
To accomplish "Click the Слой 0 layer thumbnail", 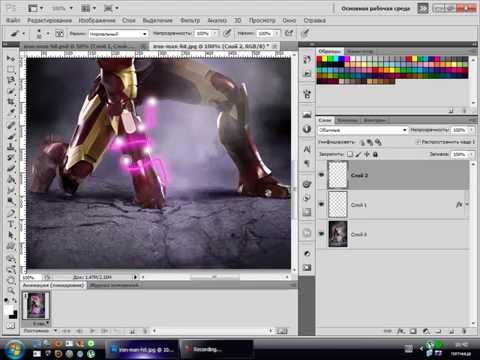I will pyautogui.click(x=338, y=234).
